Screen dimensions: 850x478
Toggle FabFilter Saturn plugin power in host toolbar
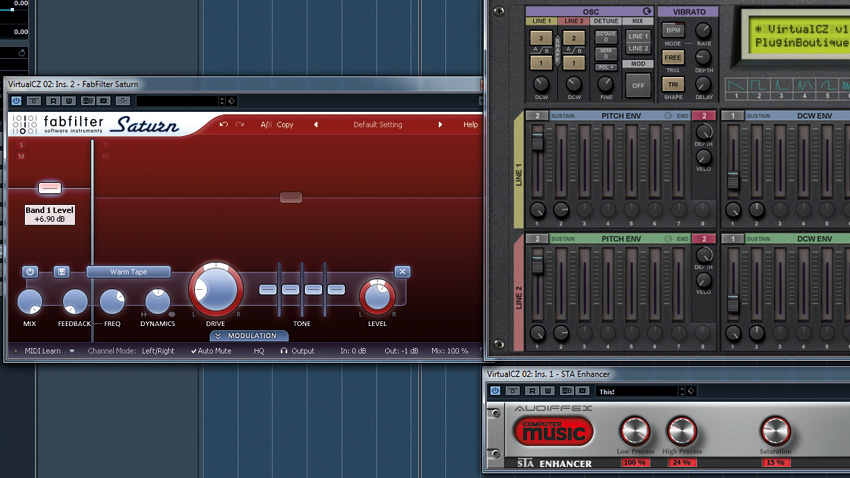(x=16, y=101)
